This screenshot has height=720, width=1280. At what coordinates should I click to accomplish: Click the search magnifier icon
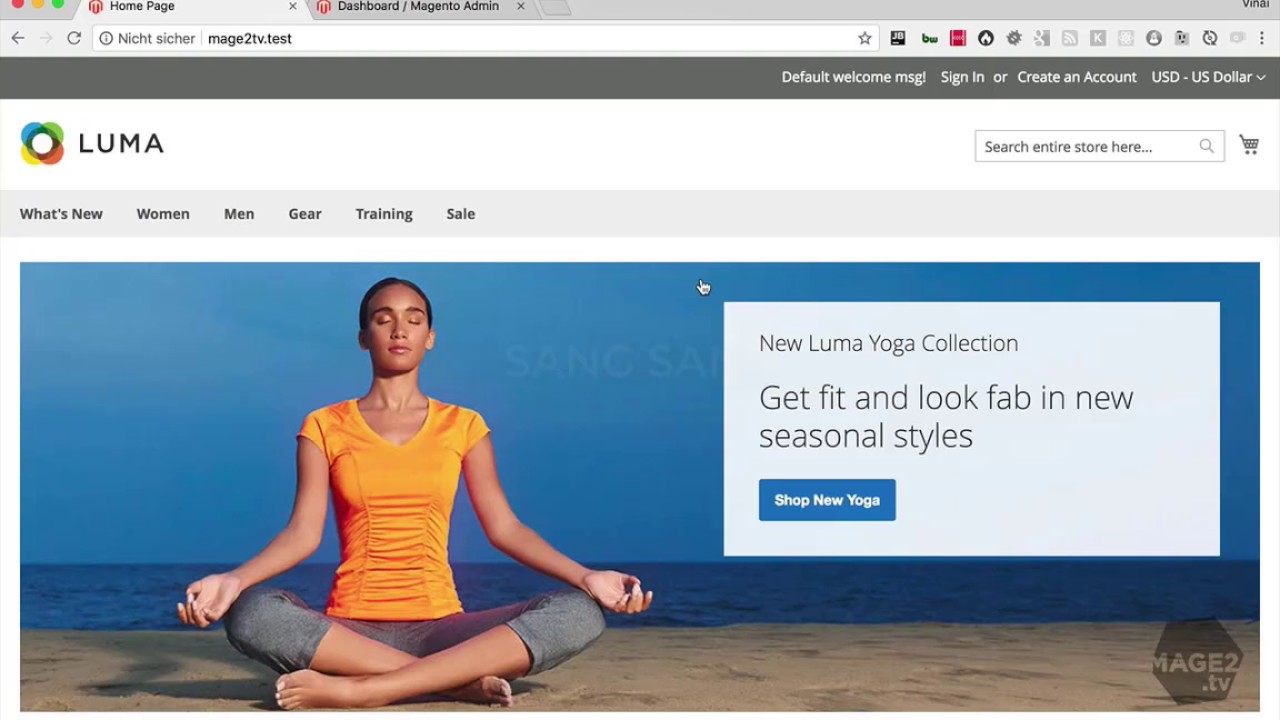pyautogui.click(x=1207, y=146)
